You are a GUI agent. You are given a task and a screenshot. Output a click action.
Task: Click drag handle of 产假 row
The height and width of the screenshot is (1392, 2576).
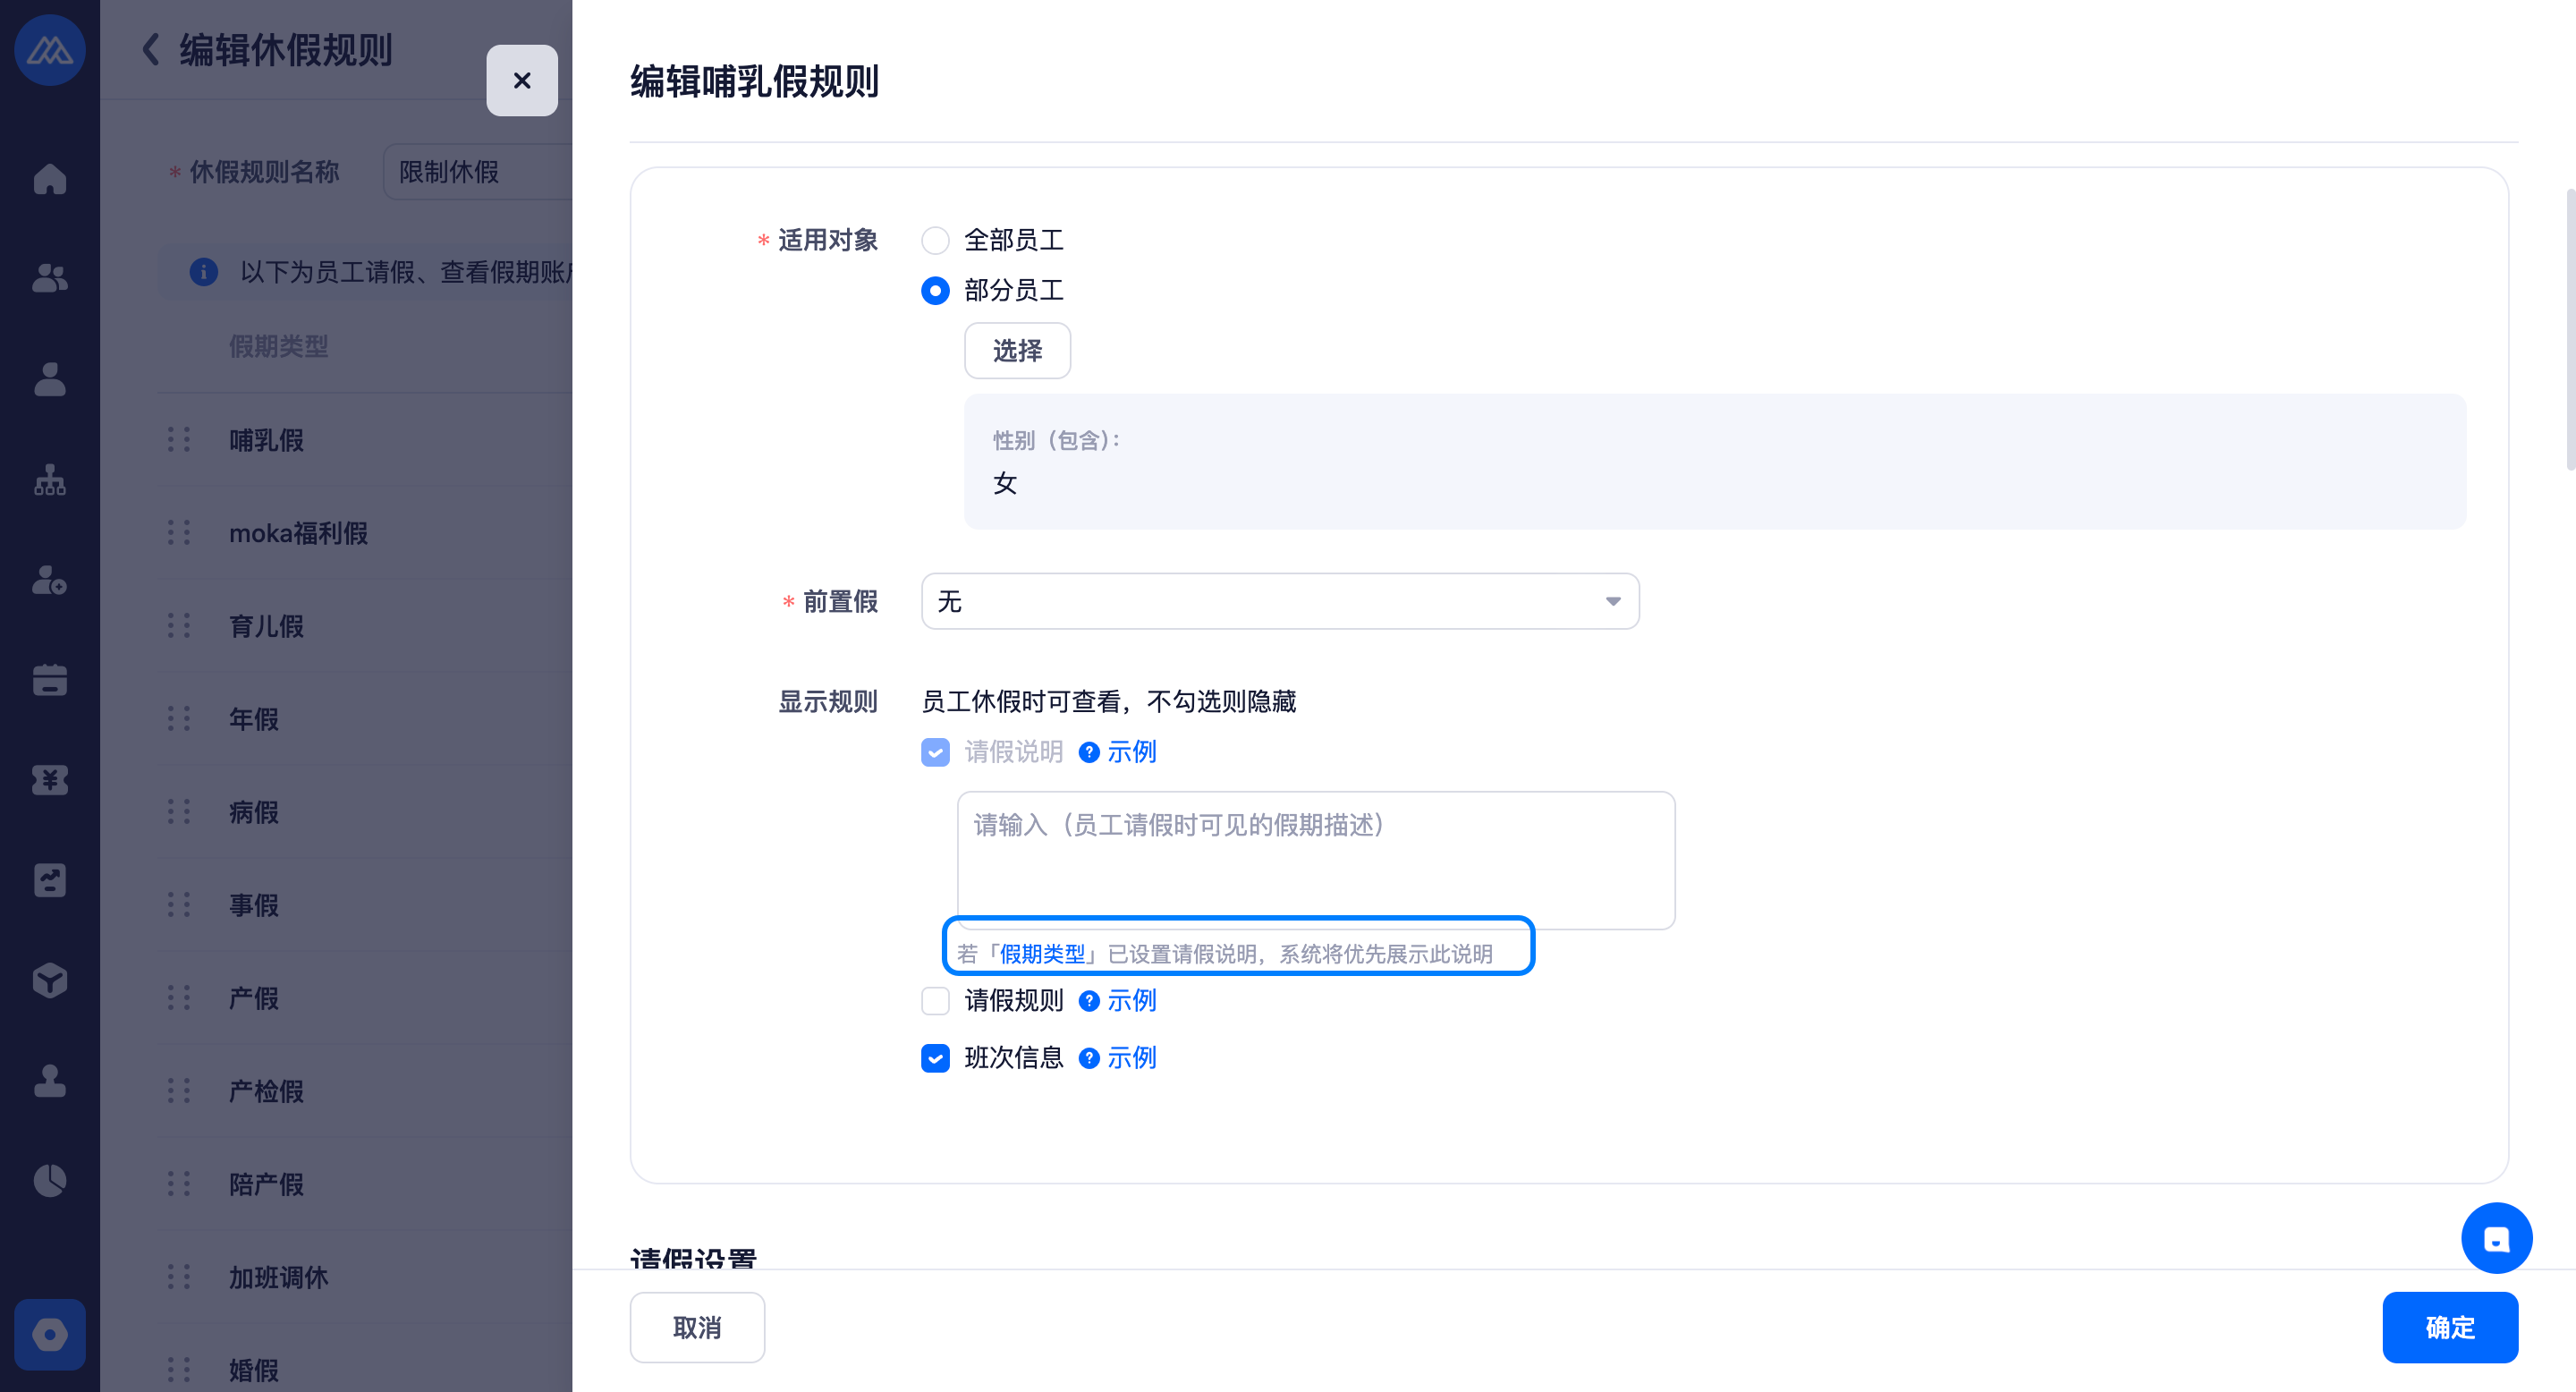point(179,998)
